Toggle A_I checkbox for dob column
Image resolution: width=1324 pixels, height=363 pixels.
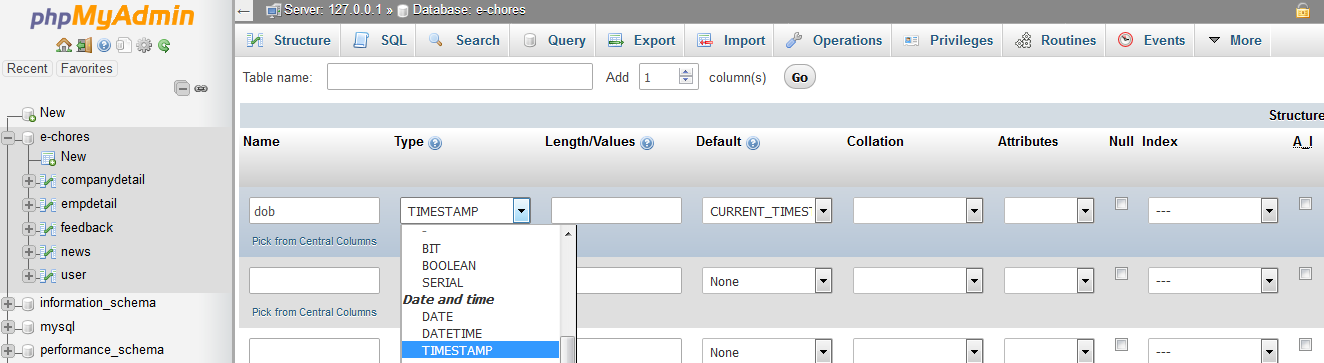click(1305, 203)
